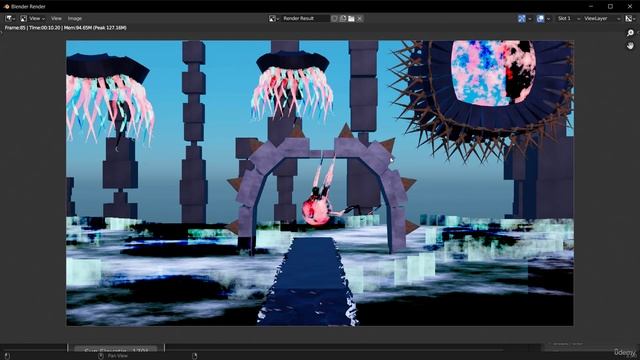
Task: Open the gizmo options dropdown arrow
Action: 530,18
